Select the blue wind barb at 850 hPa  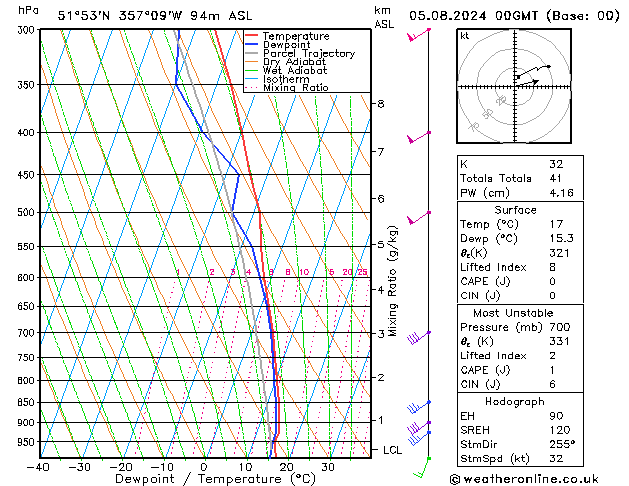click(x=418, y=406)
